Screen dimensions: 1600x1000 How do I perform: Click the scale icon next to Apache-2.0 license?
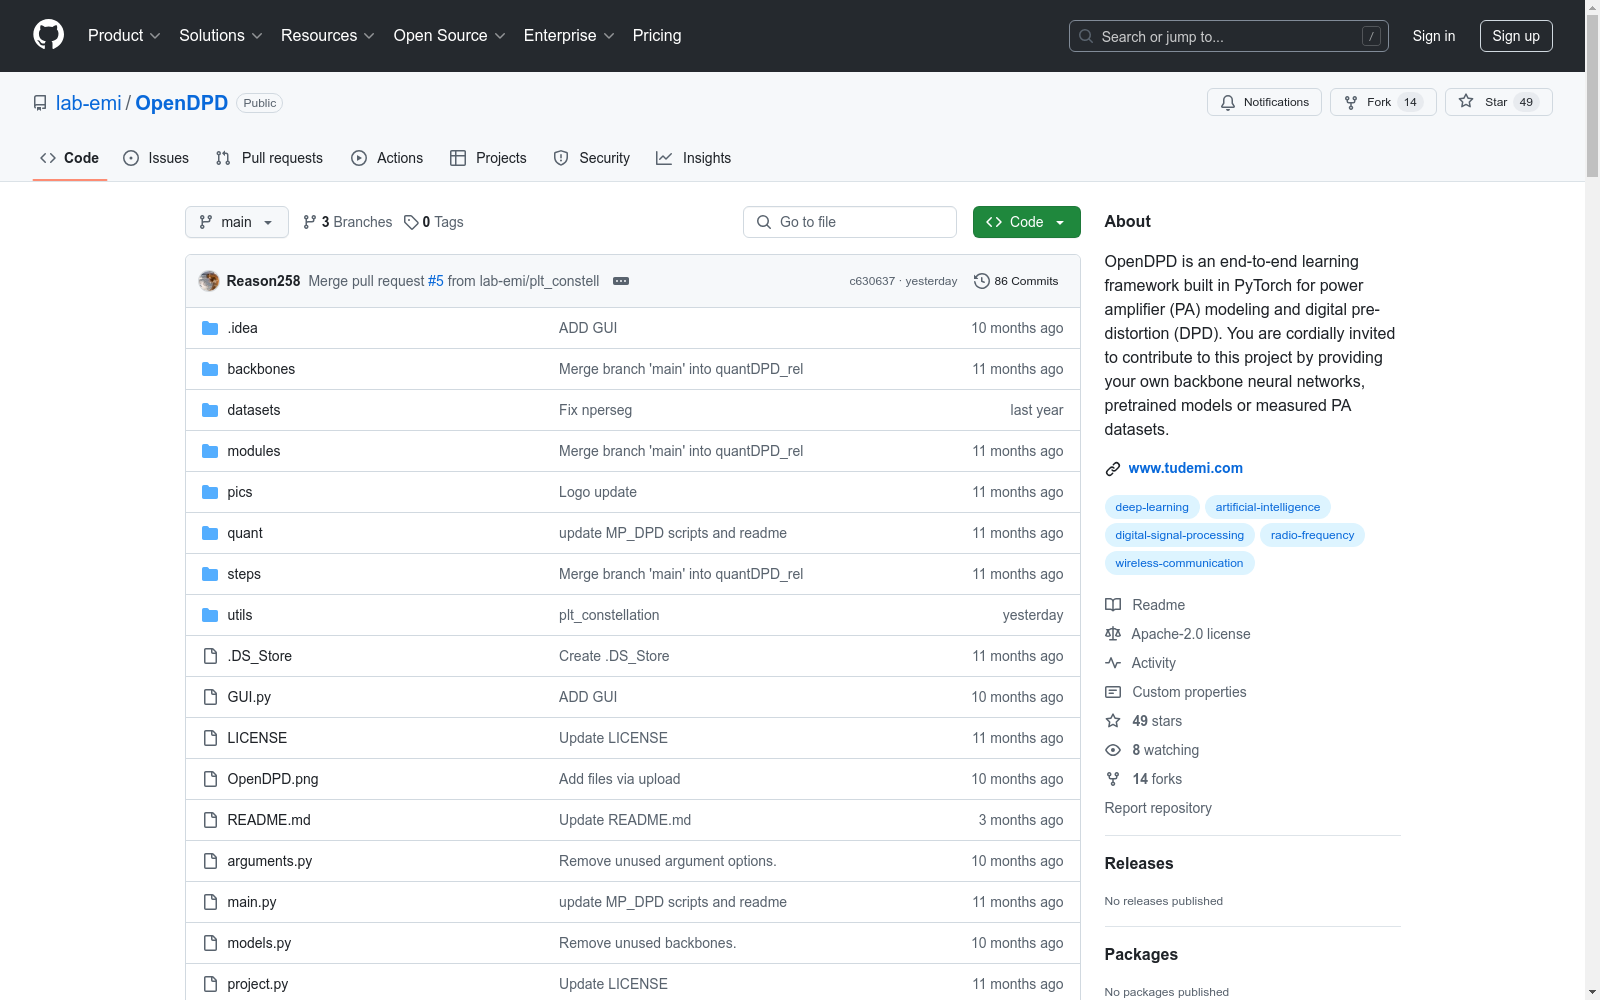coord(1113,634)
